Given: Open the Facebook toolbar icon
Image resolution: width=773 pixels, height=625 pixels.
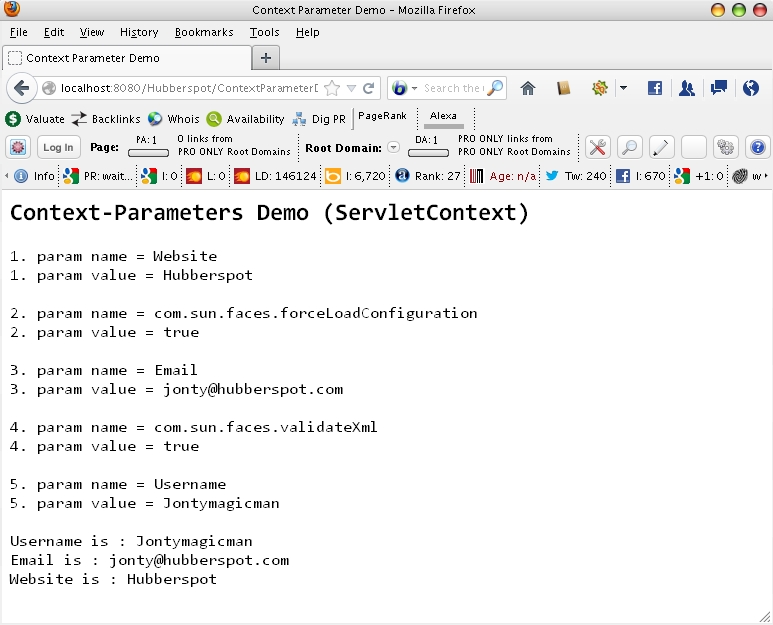Looking at the screenshot, I should pos(655,88).
